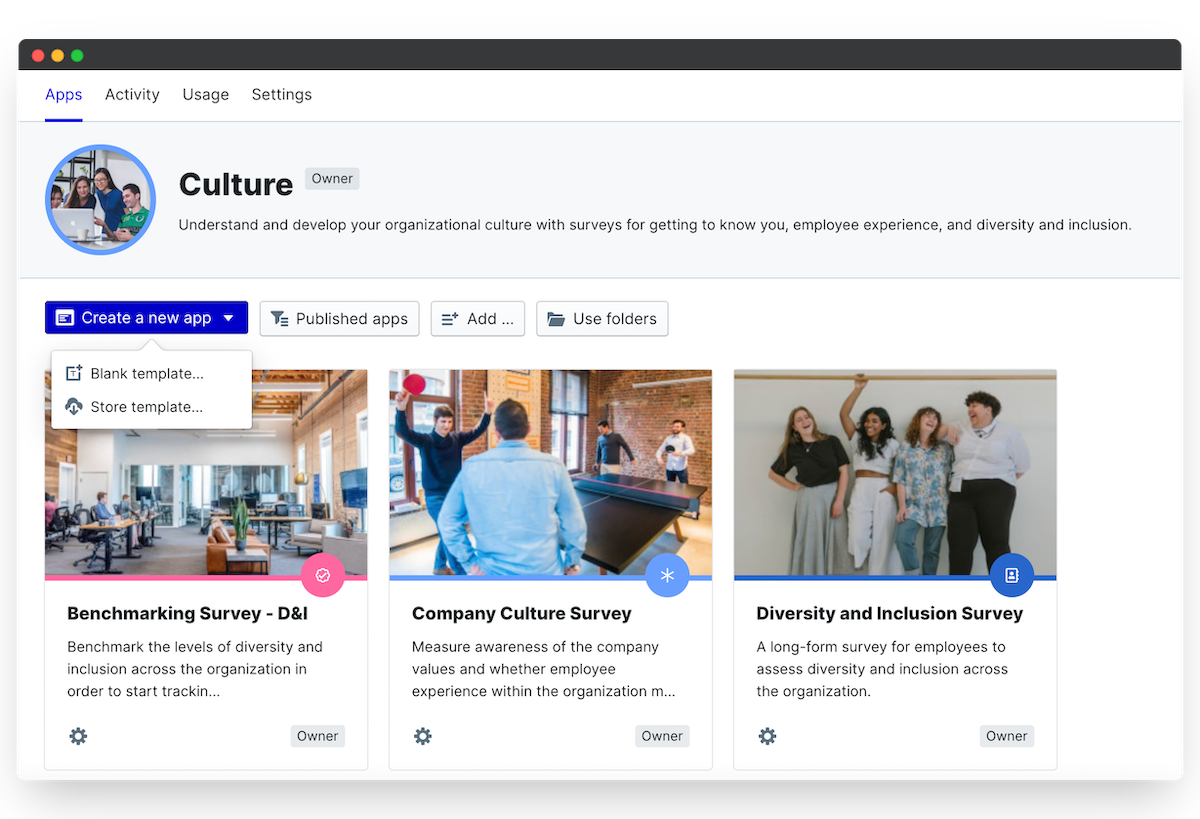Image resolution: width=1200 pixels, height=819 pixels.
Task: Click the Store template cloud icon
Action: click(x=73, y=407)
